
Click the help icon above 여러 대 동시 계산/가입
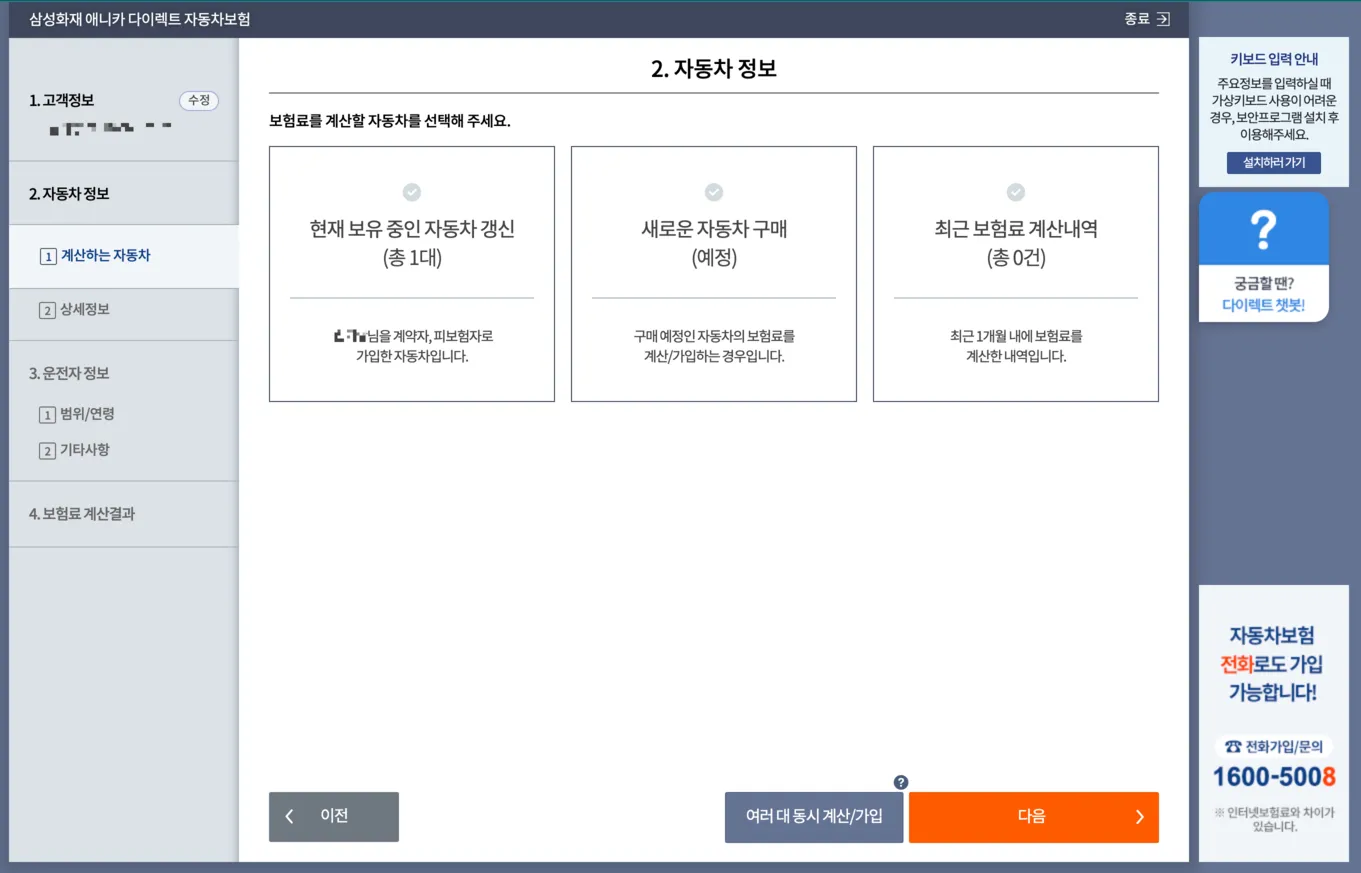(901, 781)
